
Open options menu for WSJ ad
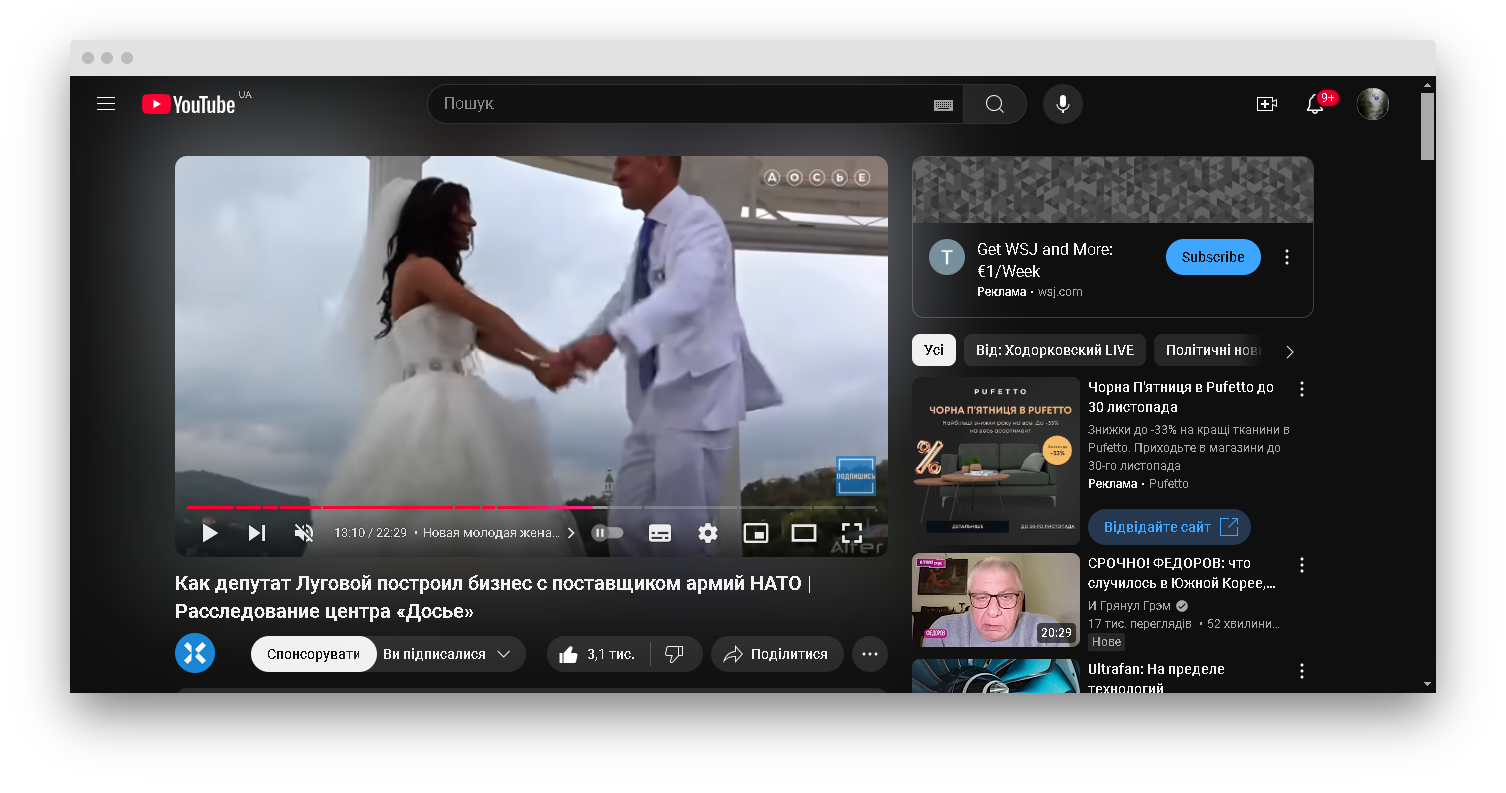[1287, 257]
